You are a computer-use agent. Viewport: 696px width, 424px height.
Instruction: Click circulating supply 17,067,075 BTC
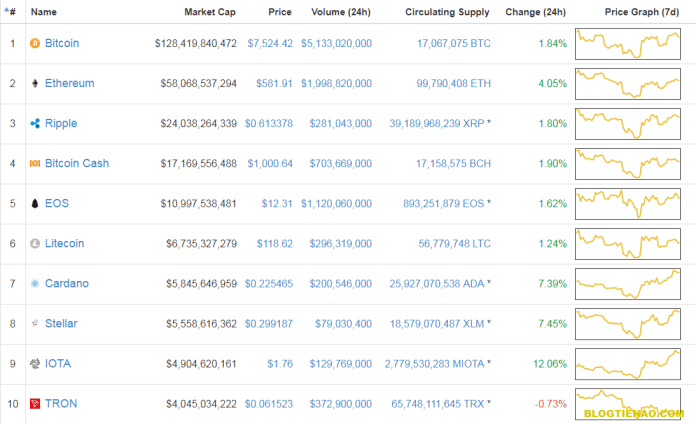[x=454, y=44]
